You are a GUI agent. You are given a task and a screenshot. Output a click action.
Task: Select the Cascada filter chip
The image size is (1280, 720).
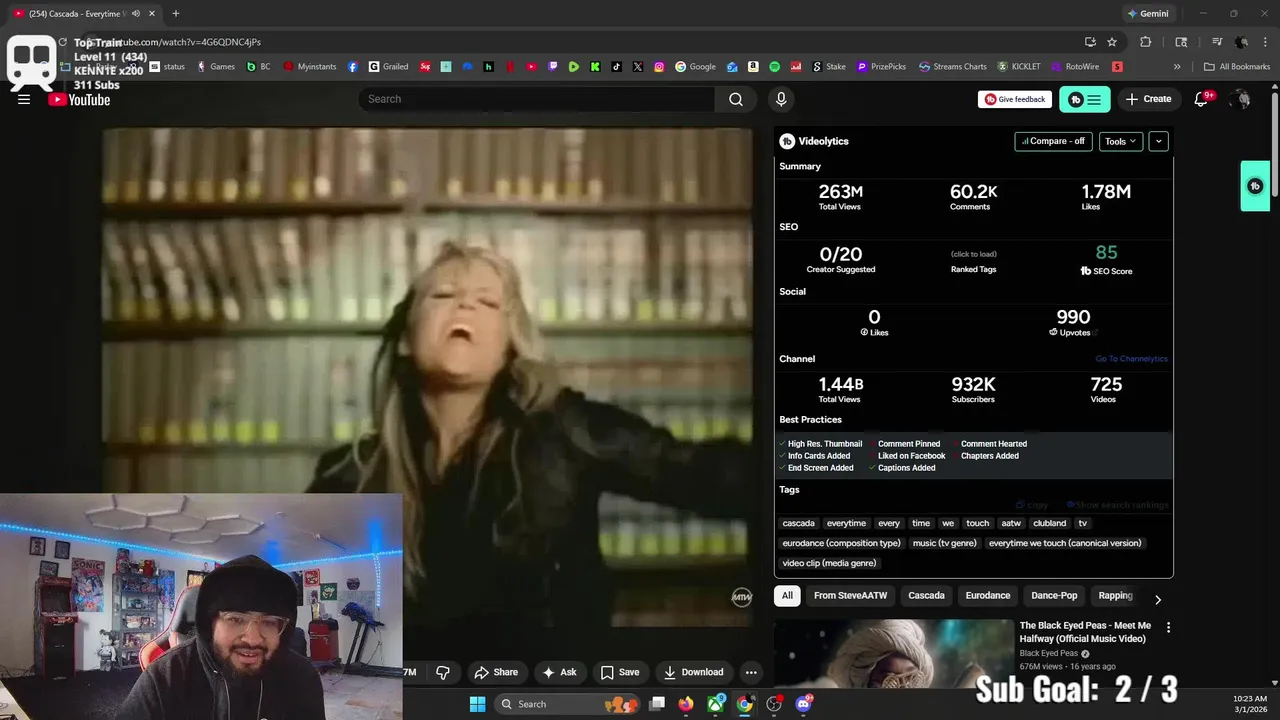click(x=926, y=596)
